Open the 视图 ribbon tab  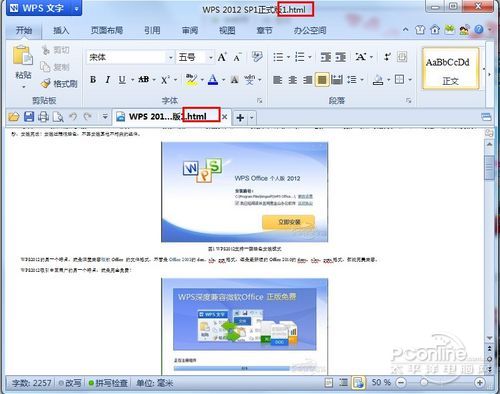point(227,30)
